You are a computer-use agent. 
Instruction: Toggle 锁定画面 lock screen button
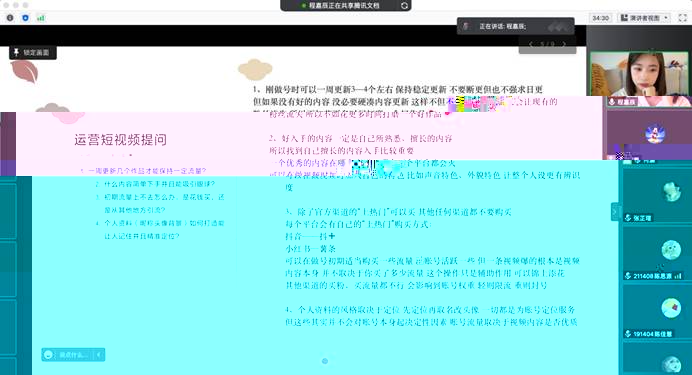(33, 52)
